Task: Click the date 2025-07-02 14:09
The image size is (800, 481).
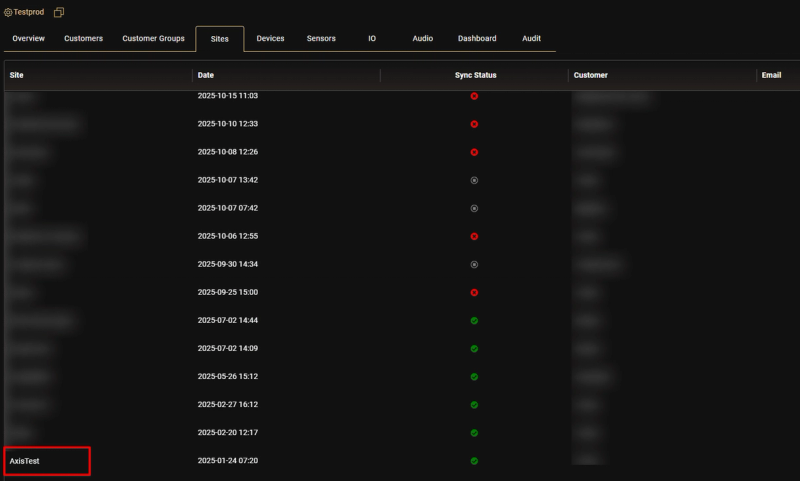Action: [228, 348]
